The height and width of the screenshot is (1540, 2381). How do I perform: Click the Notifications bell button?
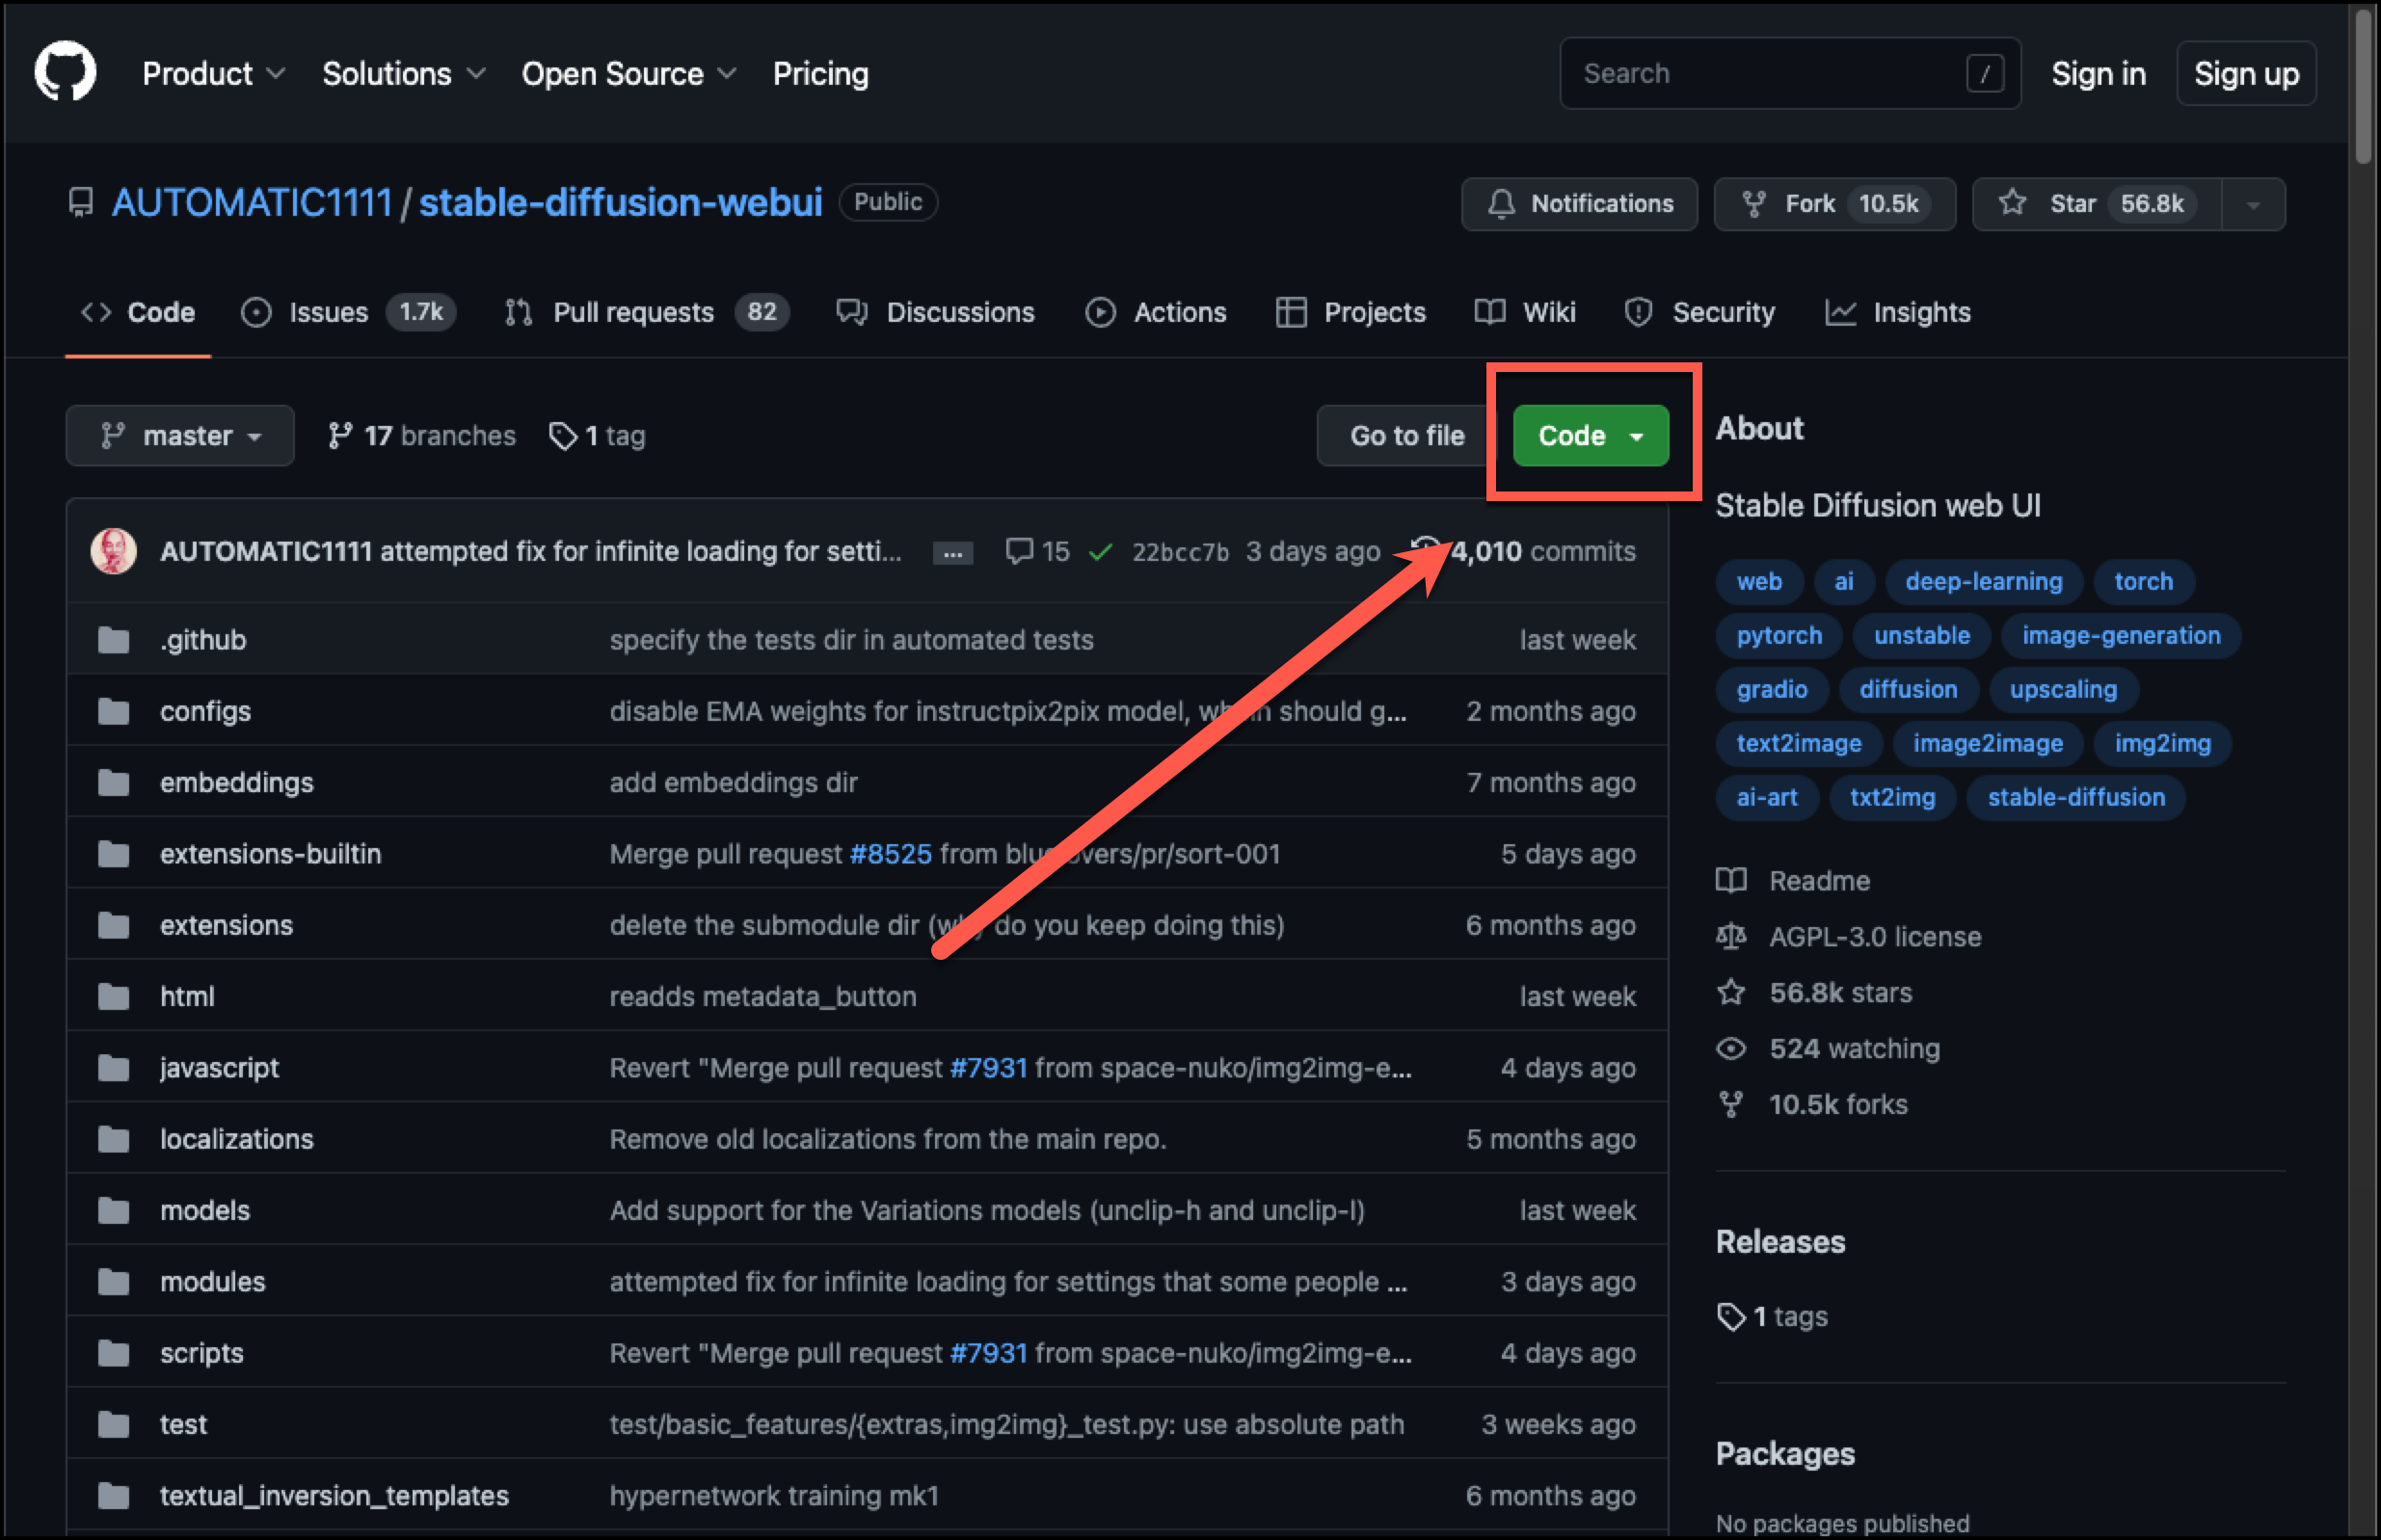click(x=1579, y=204)
